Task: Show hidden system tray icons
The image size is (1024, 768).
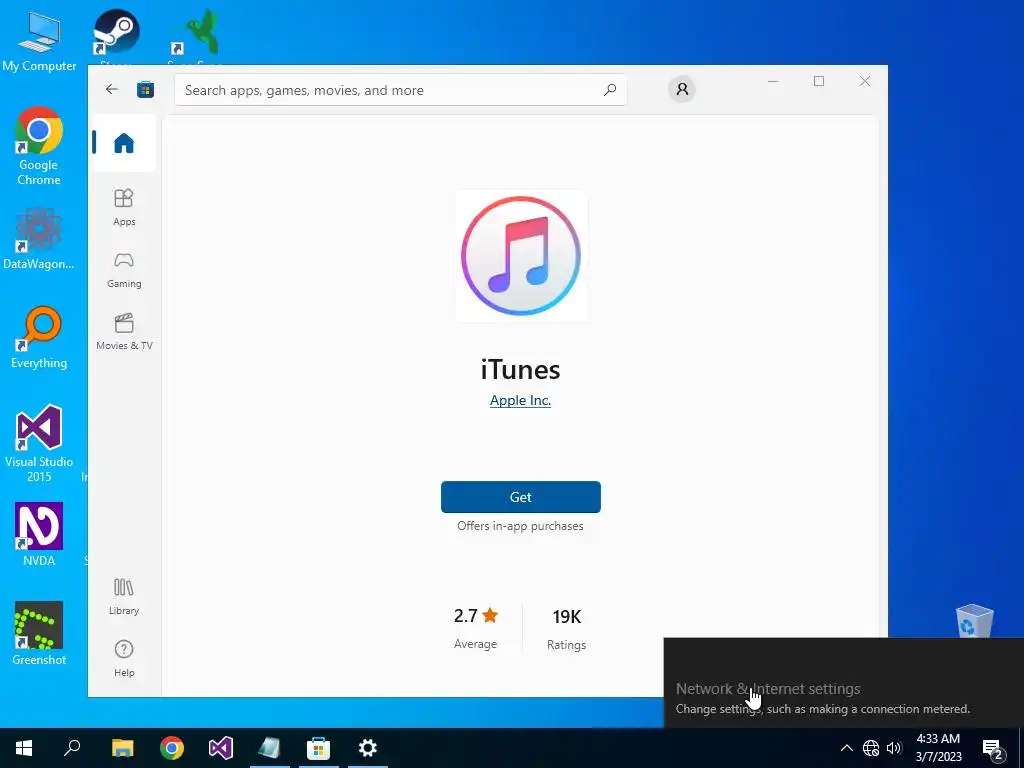Action: click(x=846, y=748)
